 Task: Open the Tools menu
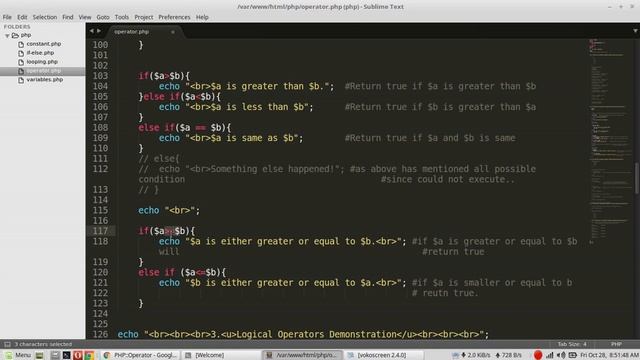coord(122,17)
